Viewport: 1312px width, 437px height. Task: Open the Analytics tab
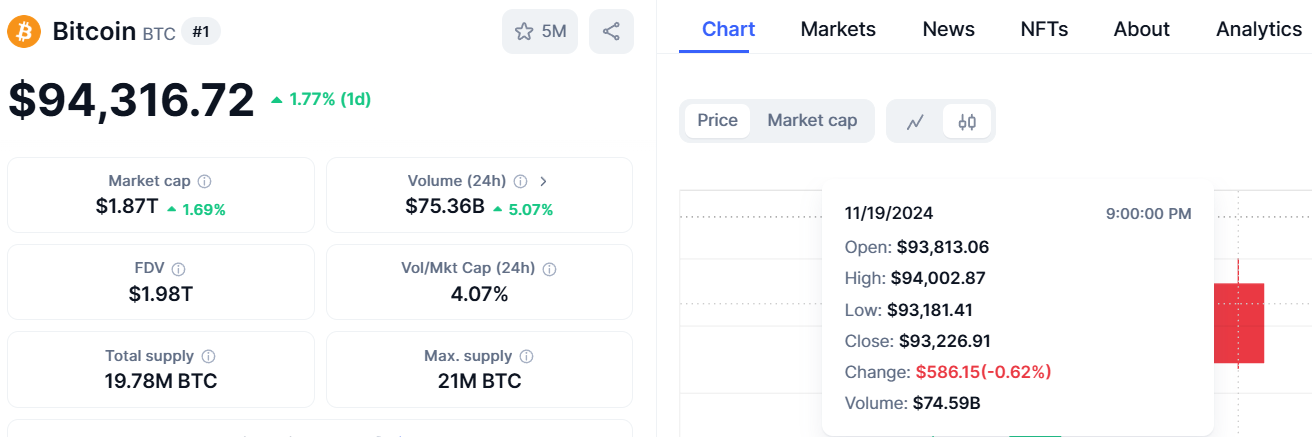click(x=1259, y=29)
